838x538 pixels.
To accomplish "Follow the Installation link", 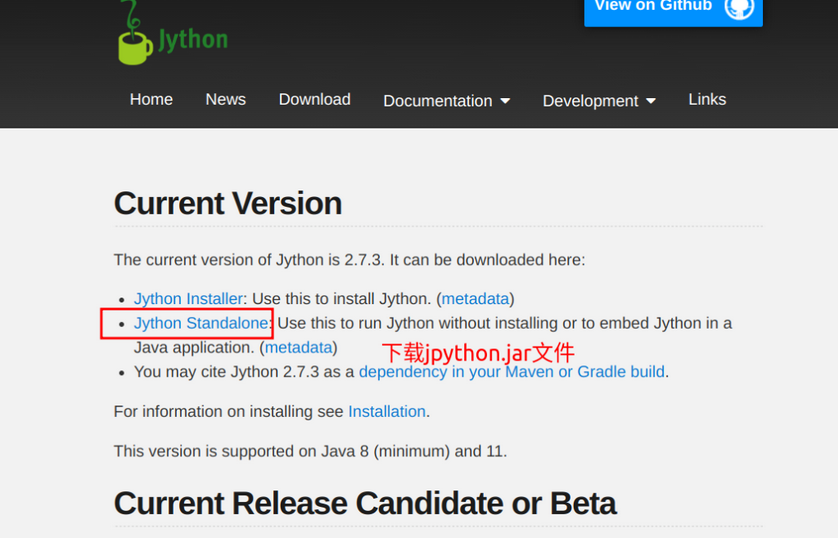I will click(387, 411).
